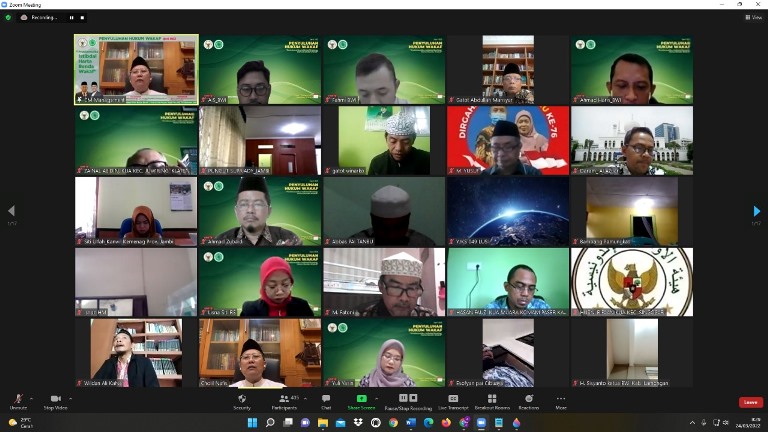The image size is (768, 432).
Task: Open Dropbox from taskbar
Action: pos(358,422)
